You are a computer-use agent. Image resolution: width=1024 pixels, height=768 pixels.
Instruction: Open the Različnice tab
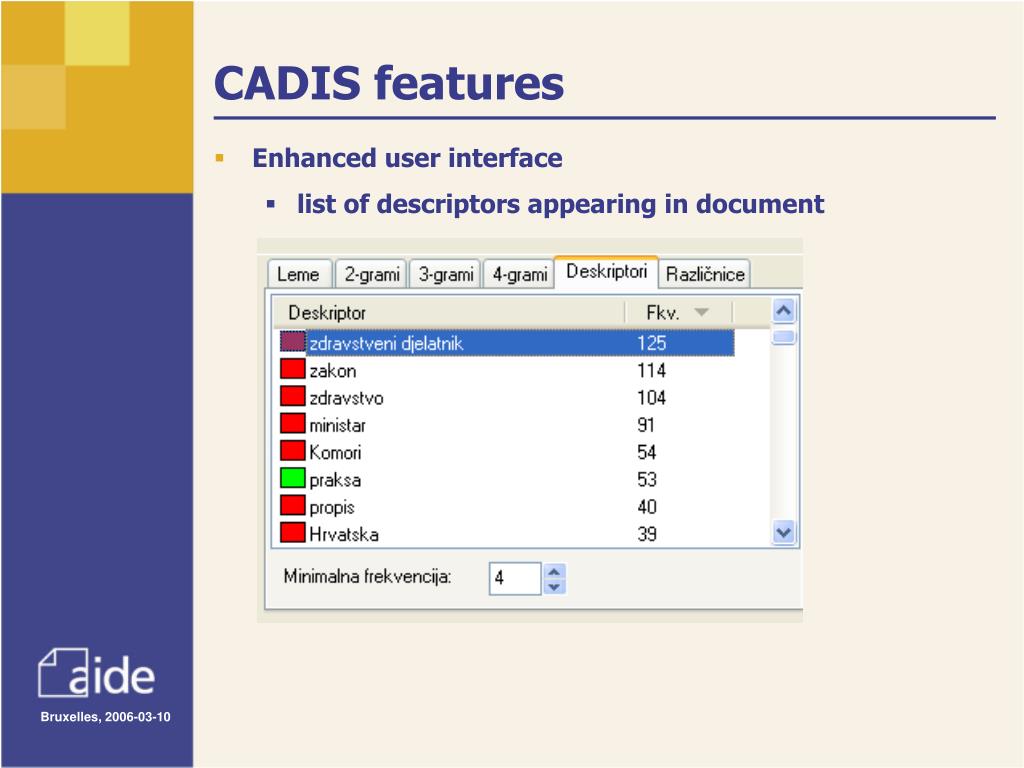tap(705, 274)
